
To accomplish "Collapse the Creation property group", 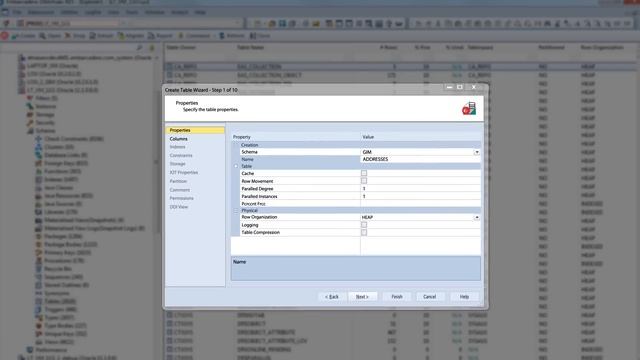I will pos(236,145).
